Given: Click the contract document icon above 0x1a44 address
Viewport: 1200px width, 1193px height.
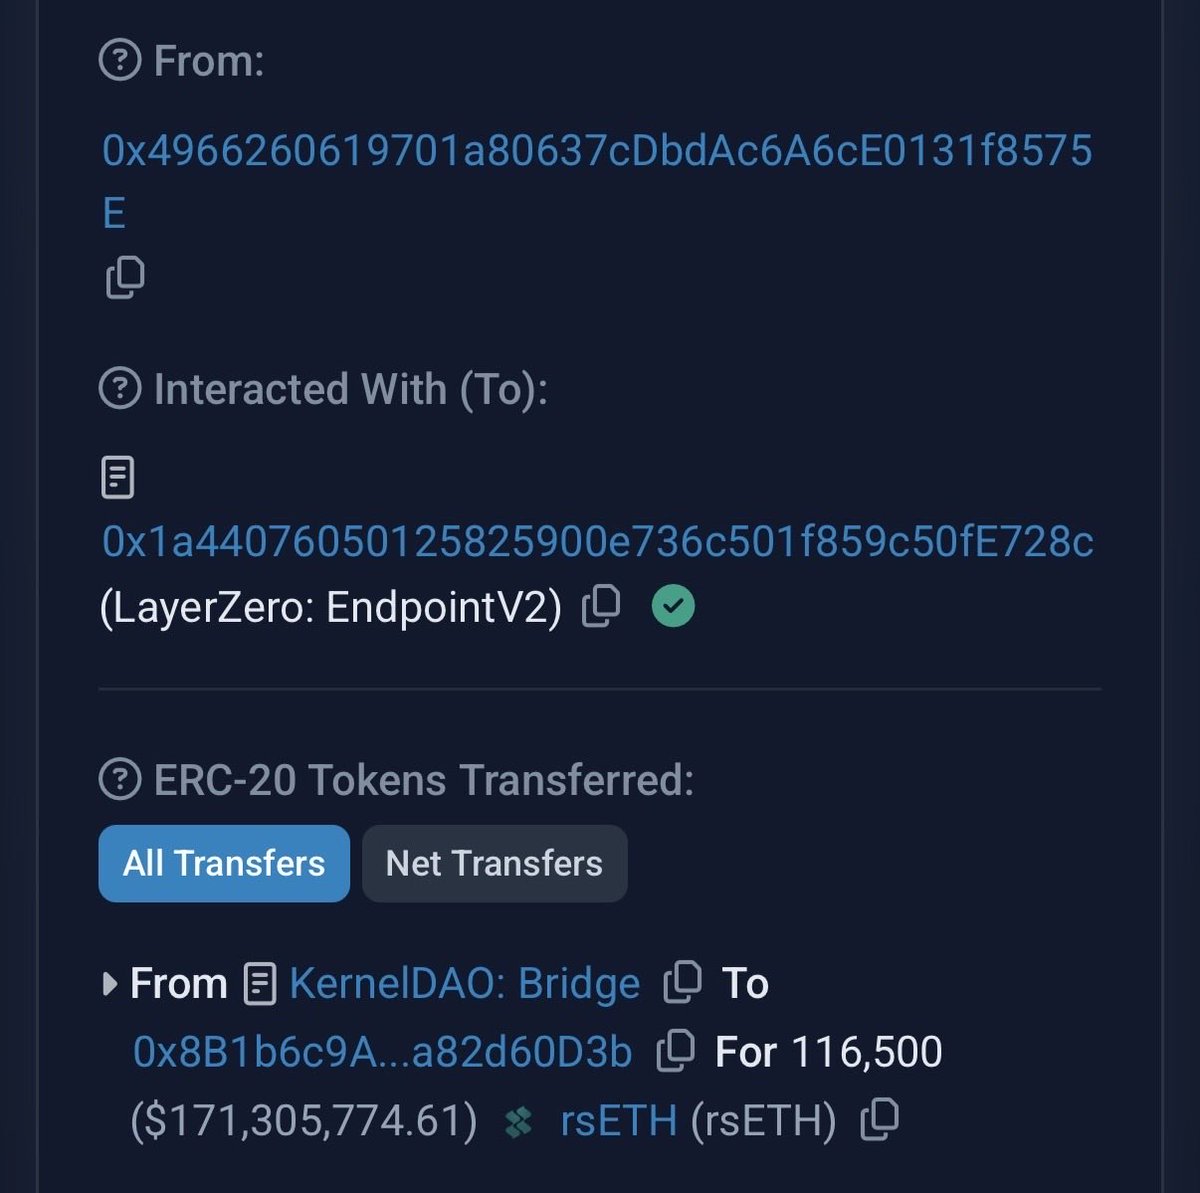Looking at the screenshot, I should pos(118,478).
